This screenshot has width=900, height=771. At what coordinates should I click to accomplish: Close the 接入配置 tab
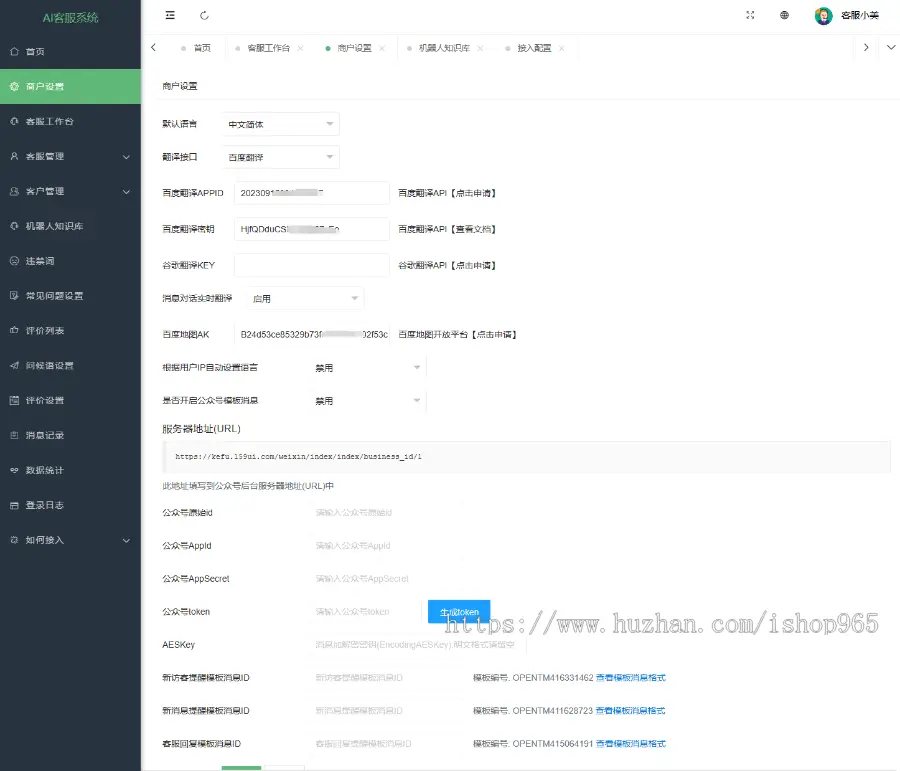(561, 48)
